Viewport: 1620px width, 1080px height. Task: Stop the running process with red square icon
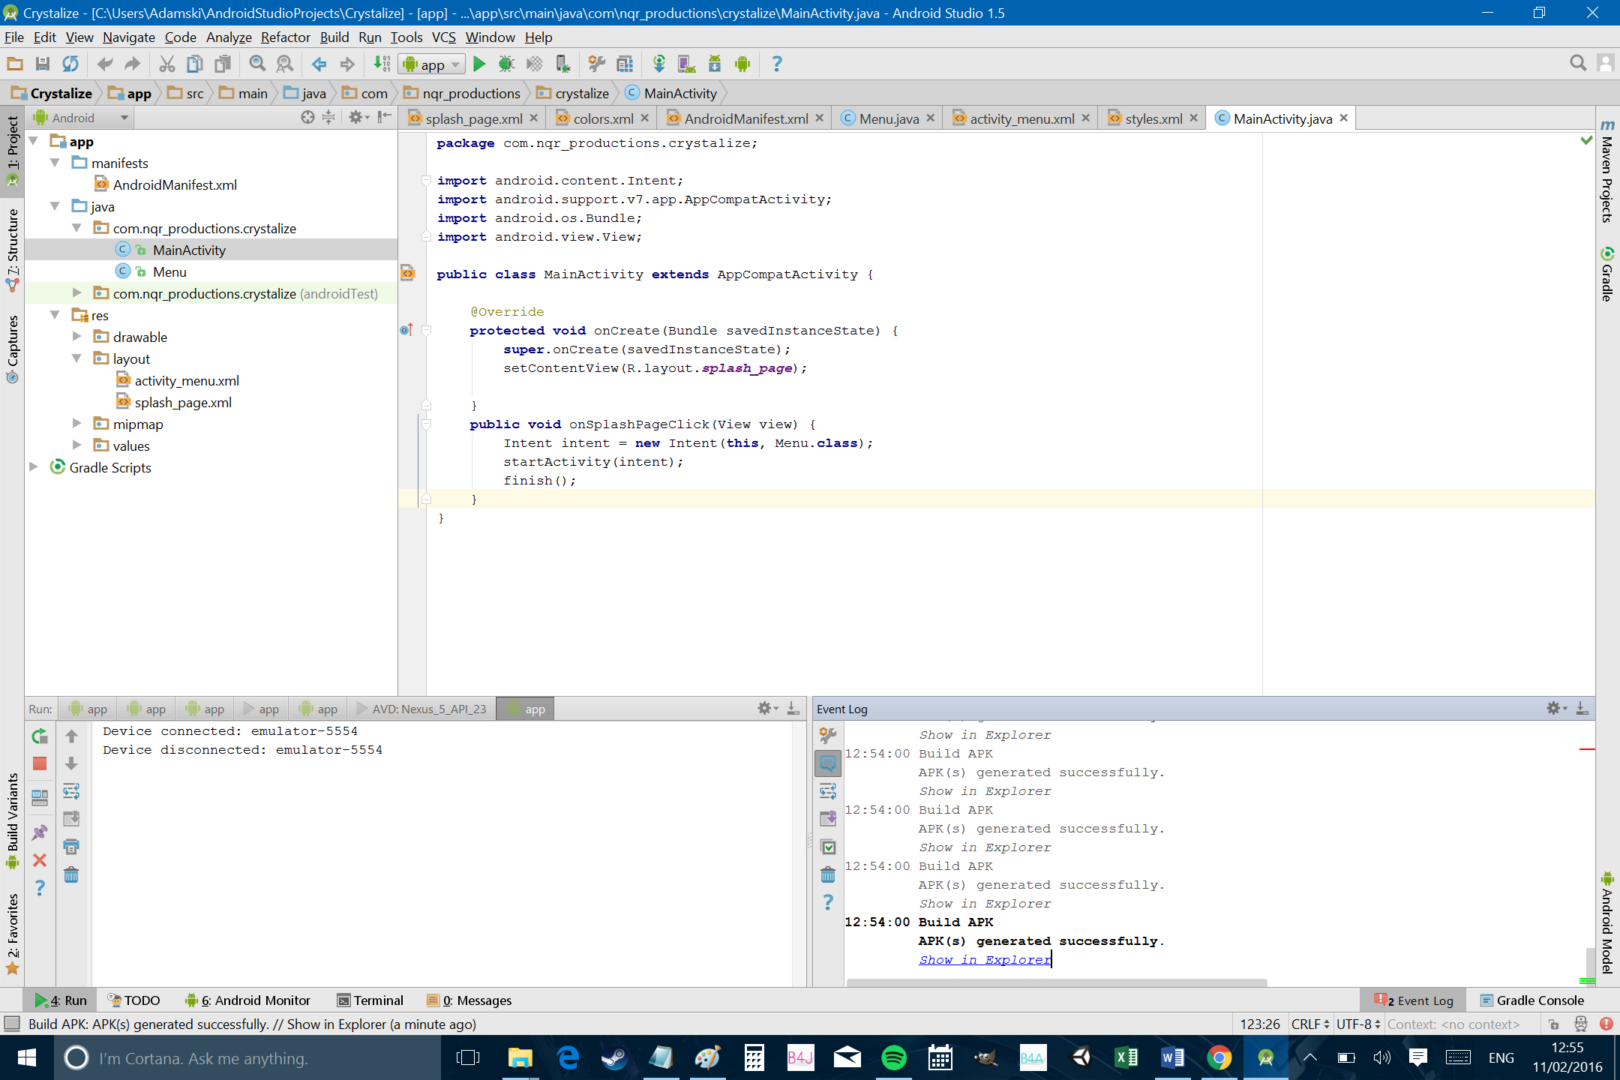click(x=39, y=762)
